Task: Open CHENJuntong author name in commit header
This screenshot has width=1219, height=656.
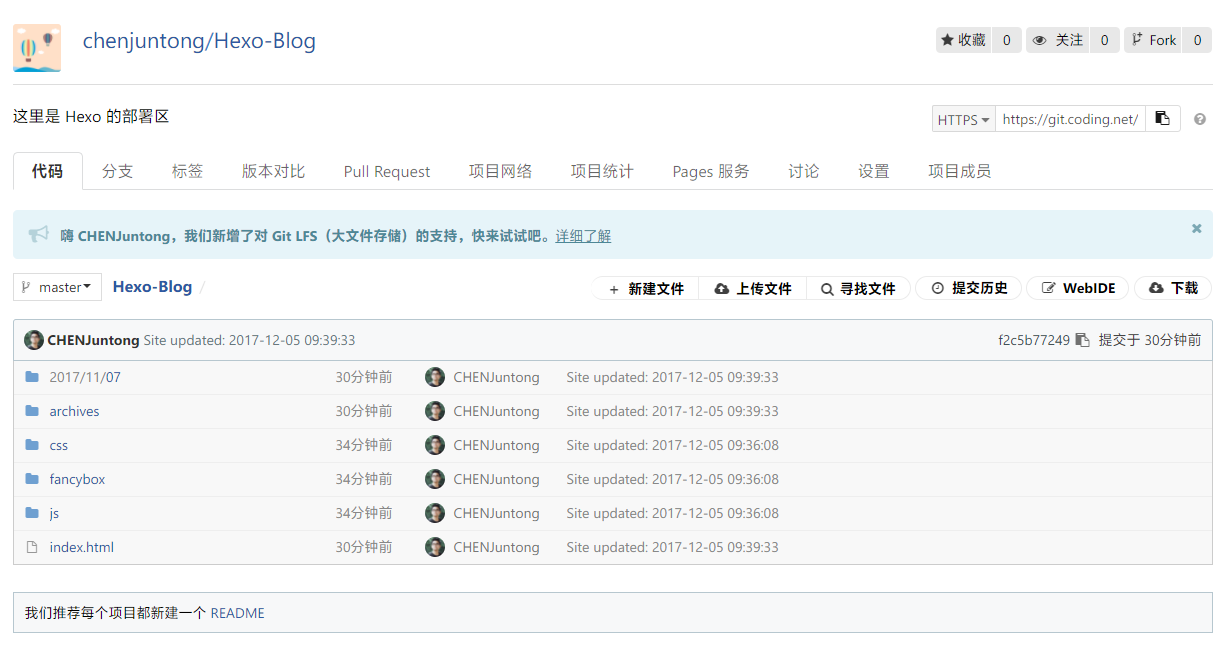Action: pyautogui.click(x=93, y=340)
